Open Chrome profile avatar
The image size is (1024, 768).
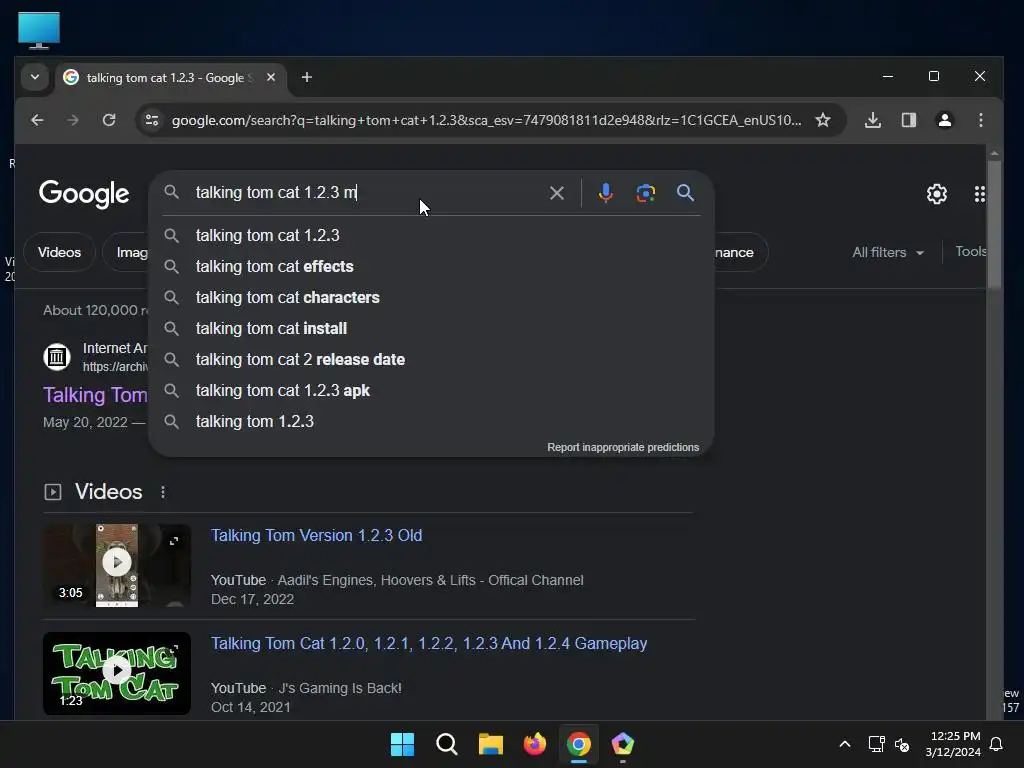[944, 120]
